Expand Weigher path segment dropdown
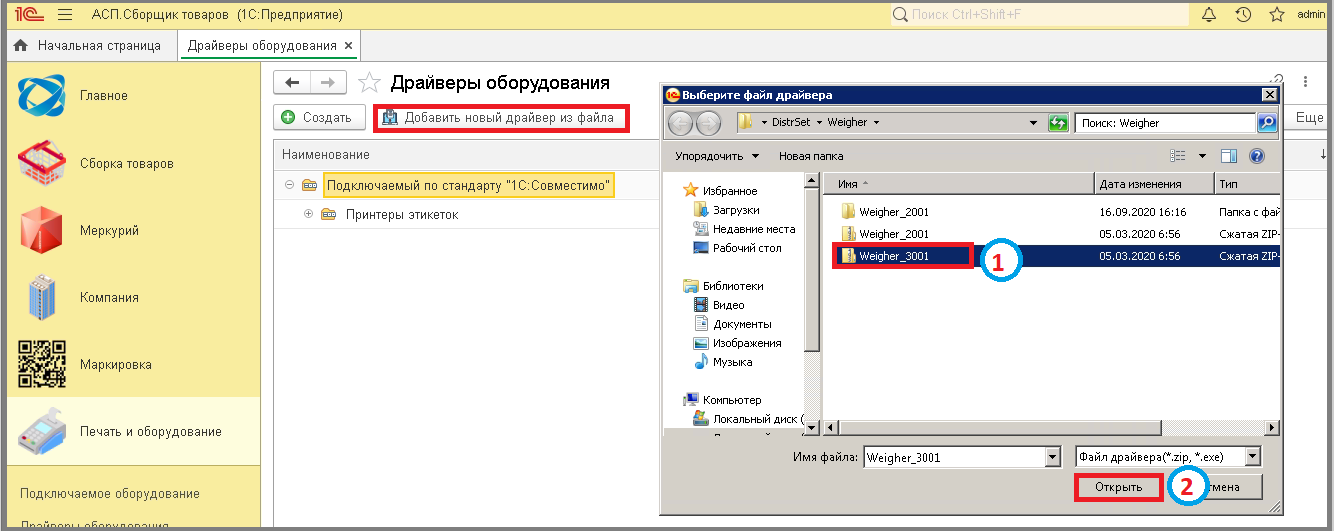Screen dimensions: 1334x531 point(877,123)
